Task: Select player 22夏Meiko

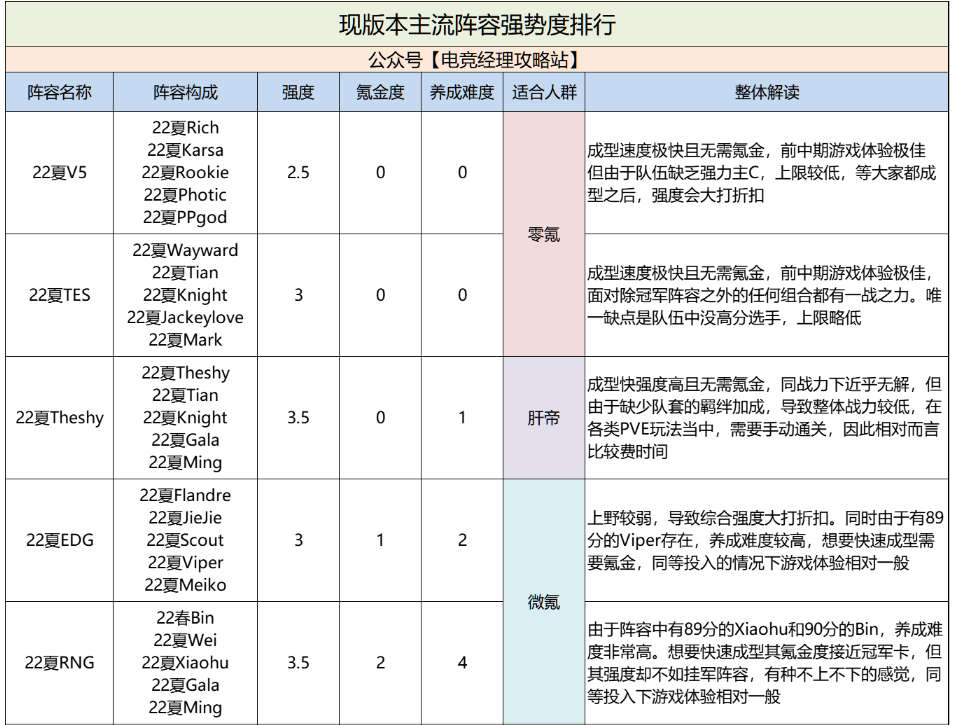Action: coord(185,585)
